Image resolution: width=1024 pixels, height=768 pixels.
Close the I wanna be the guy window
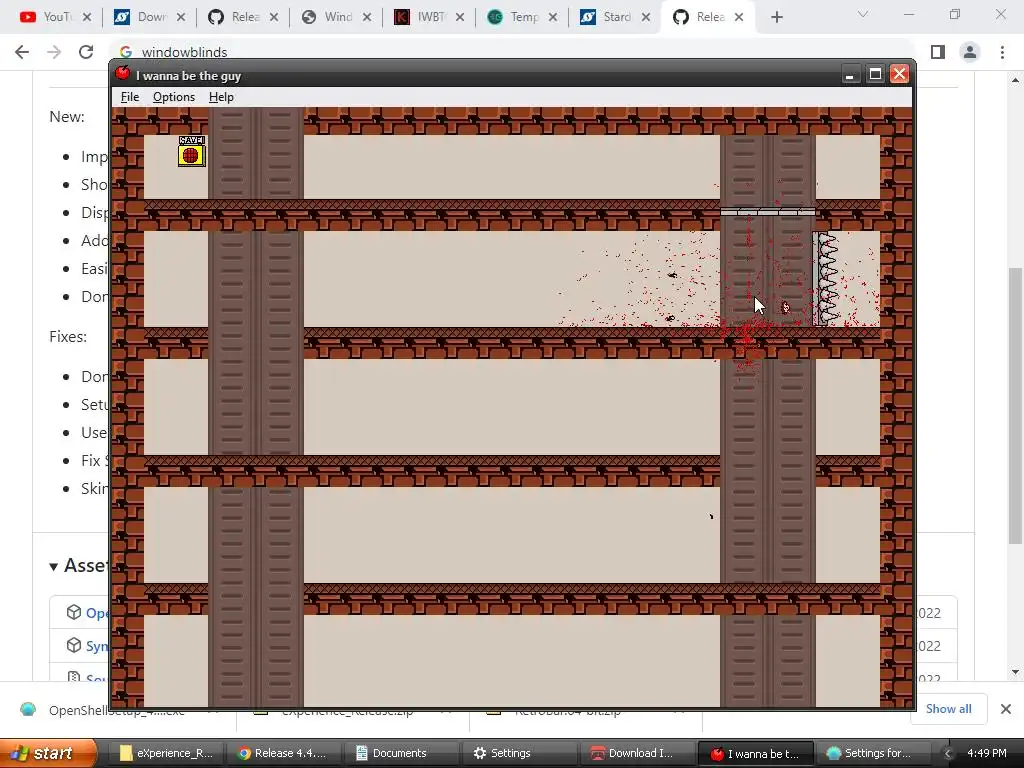tap(899, 74)
